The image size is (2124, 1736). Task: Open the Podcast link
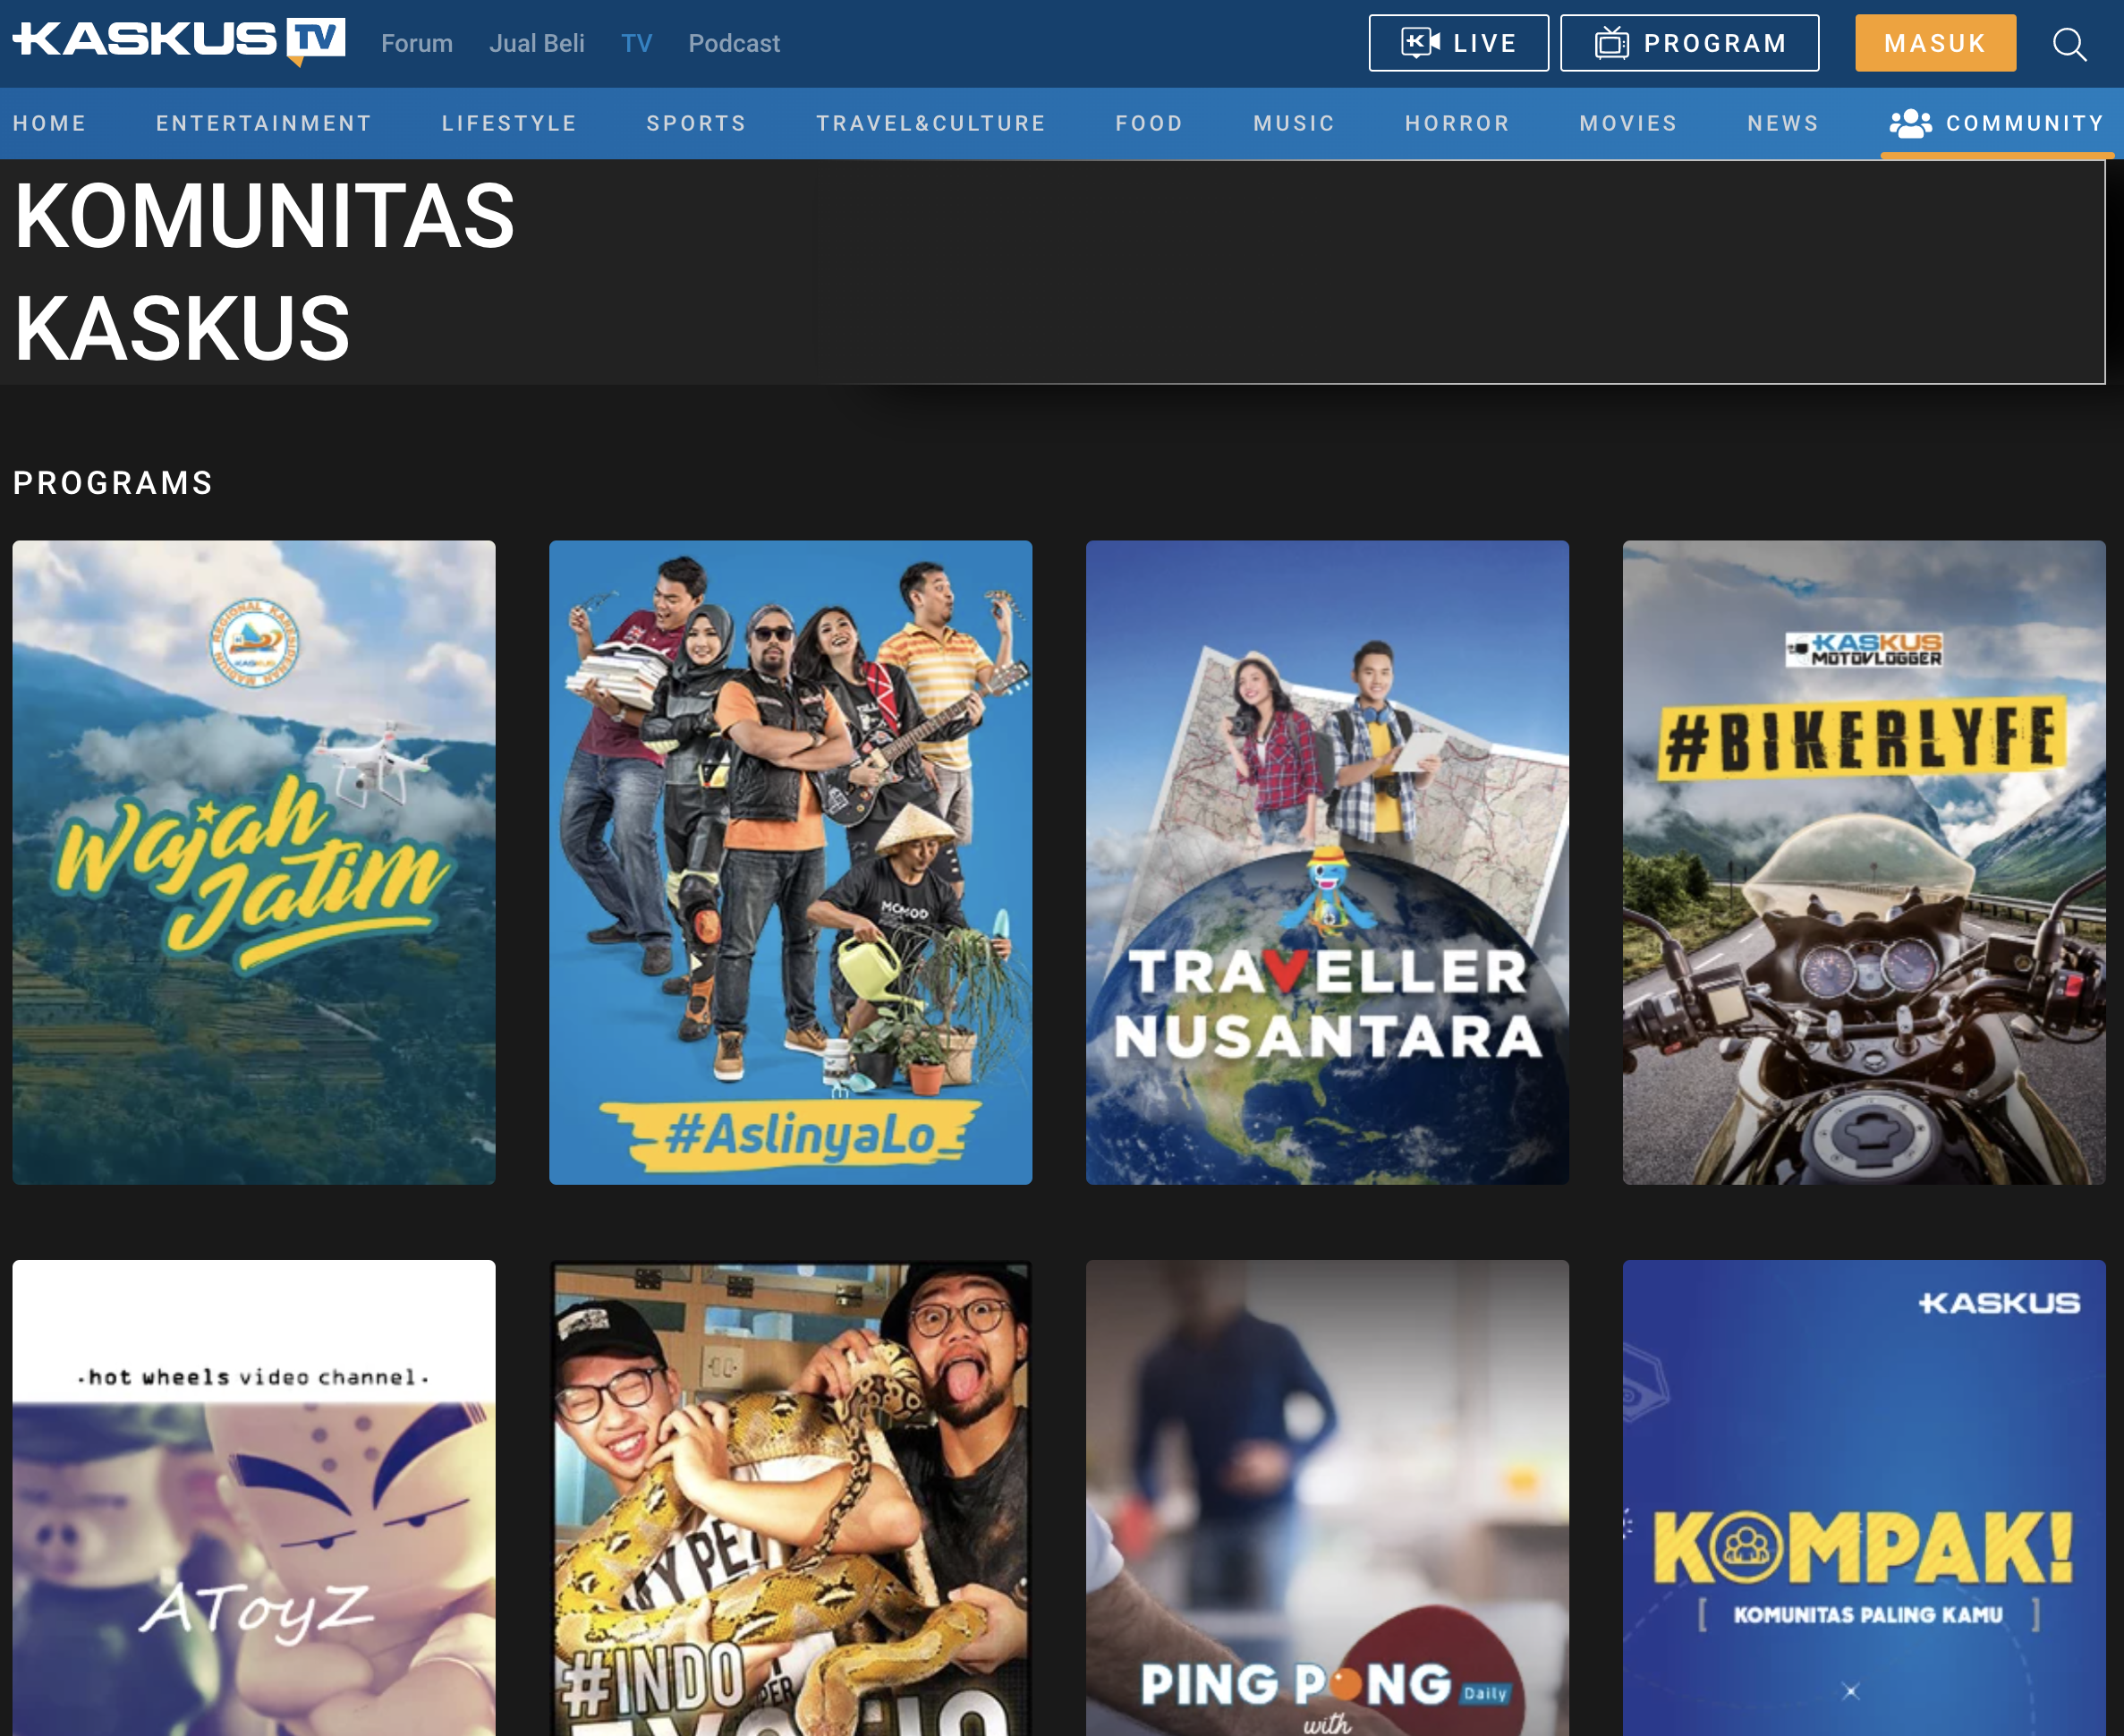[734, 43]
